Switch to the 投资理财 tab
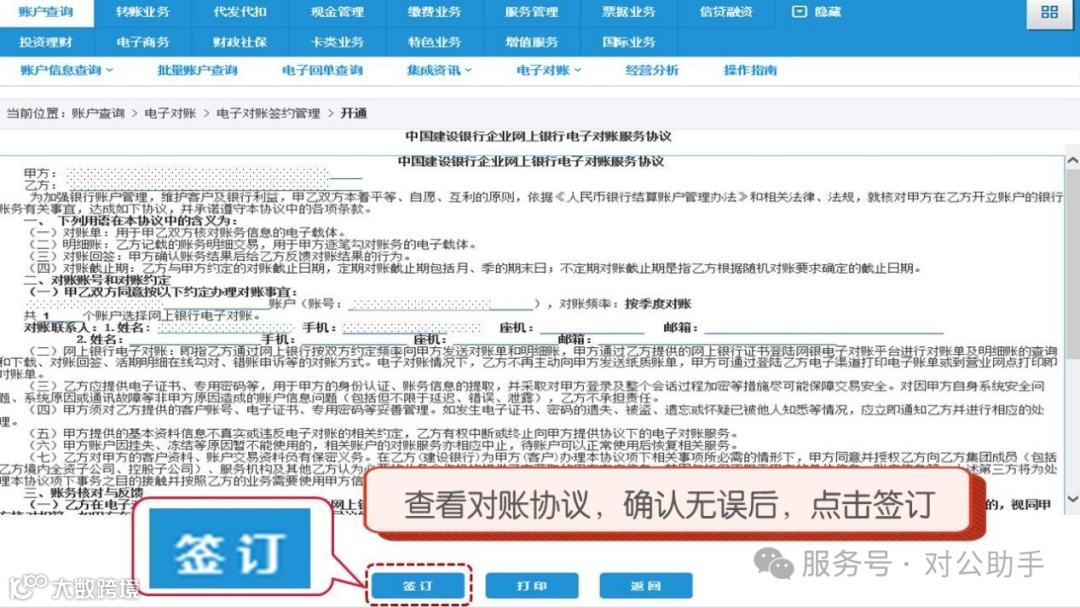The image size is (1080, 608). (x=45, y=42)
